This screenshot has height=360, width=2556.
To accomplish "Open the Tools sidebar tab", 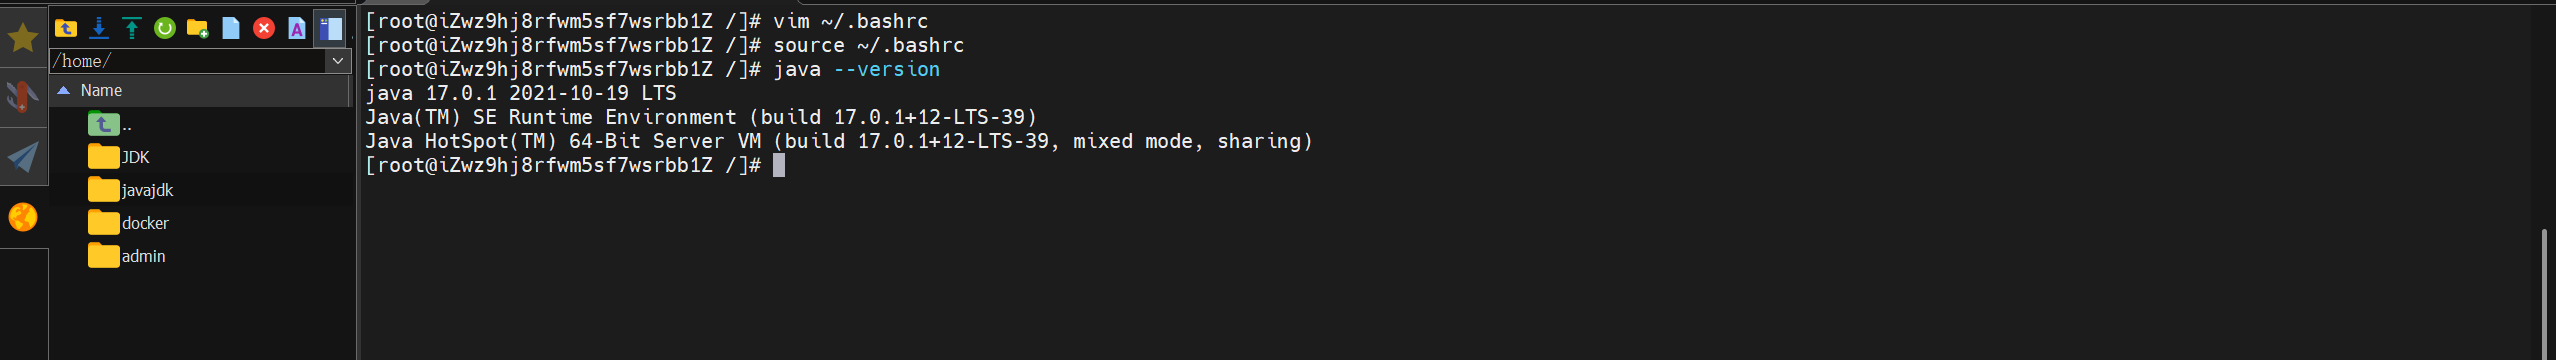I will click(x=23, y=97).
